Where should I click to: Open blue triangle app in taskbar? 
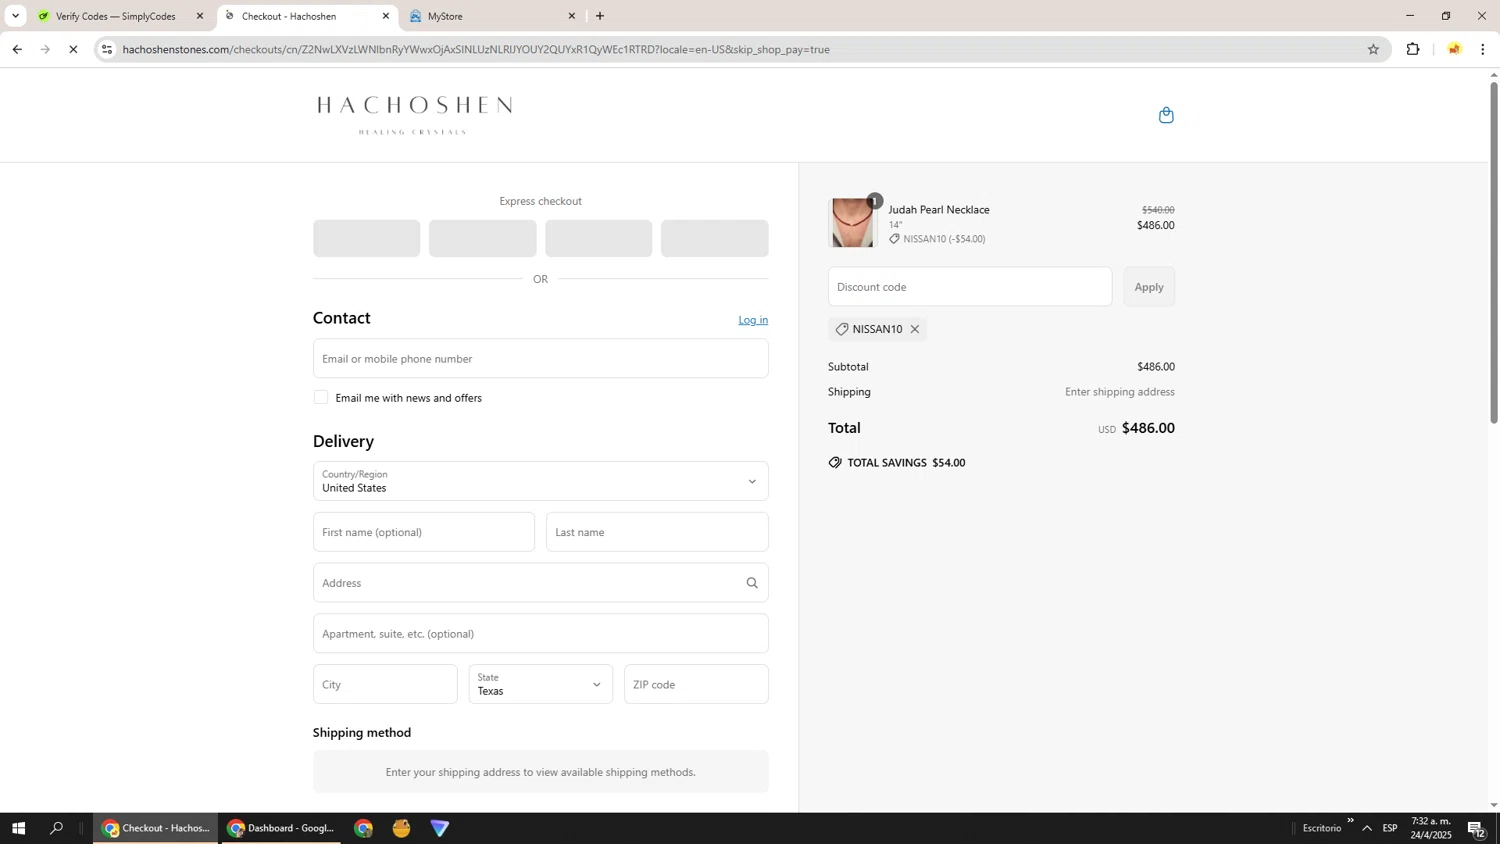(x=440, y=828)
